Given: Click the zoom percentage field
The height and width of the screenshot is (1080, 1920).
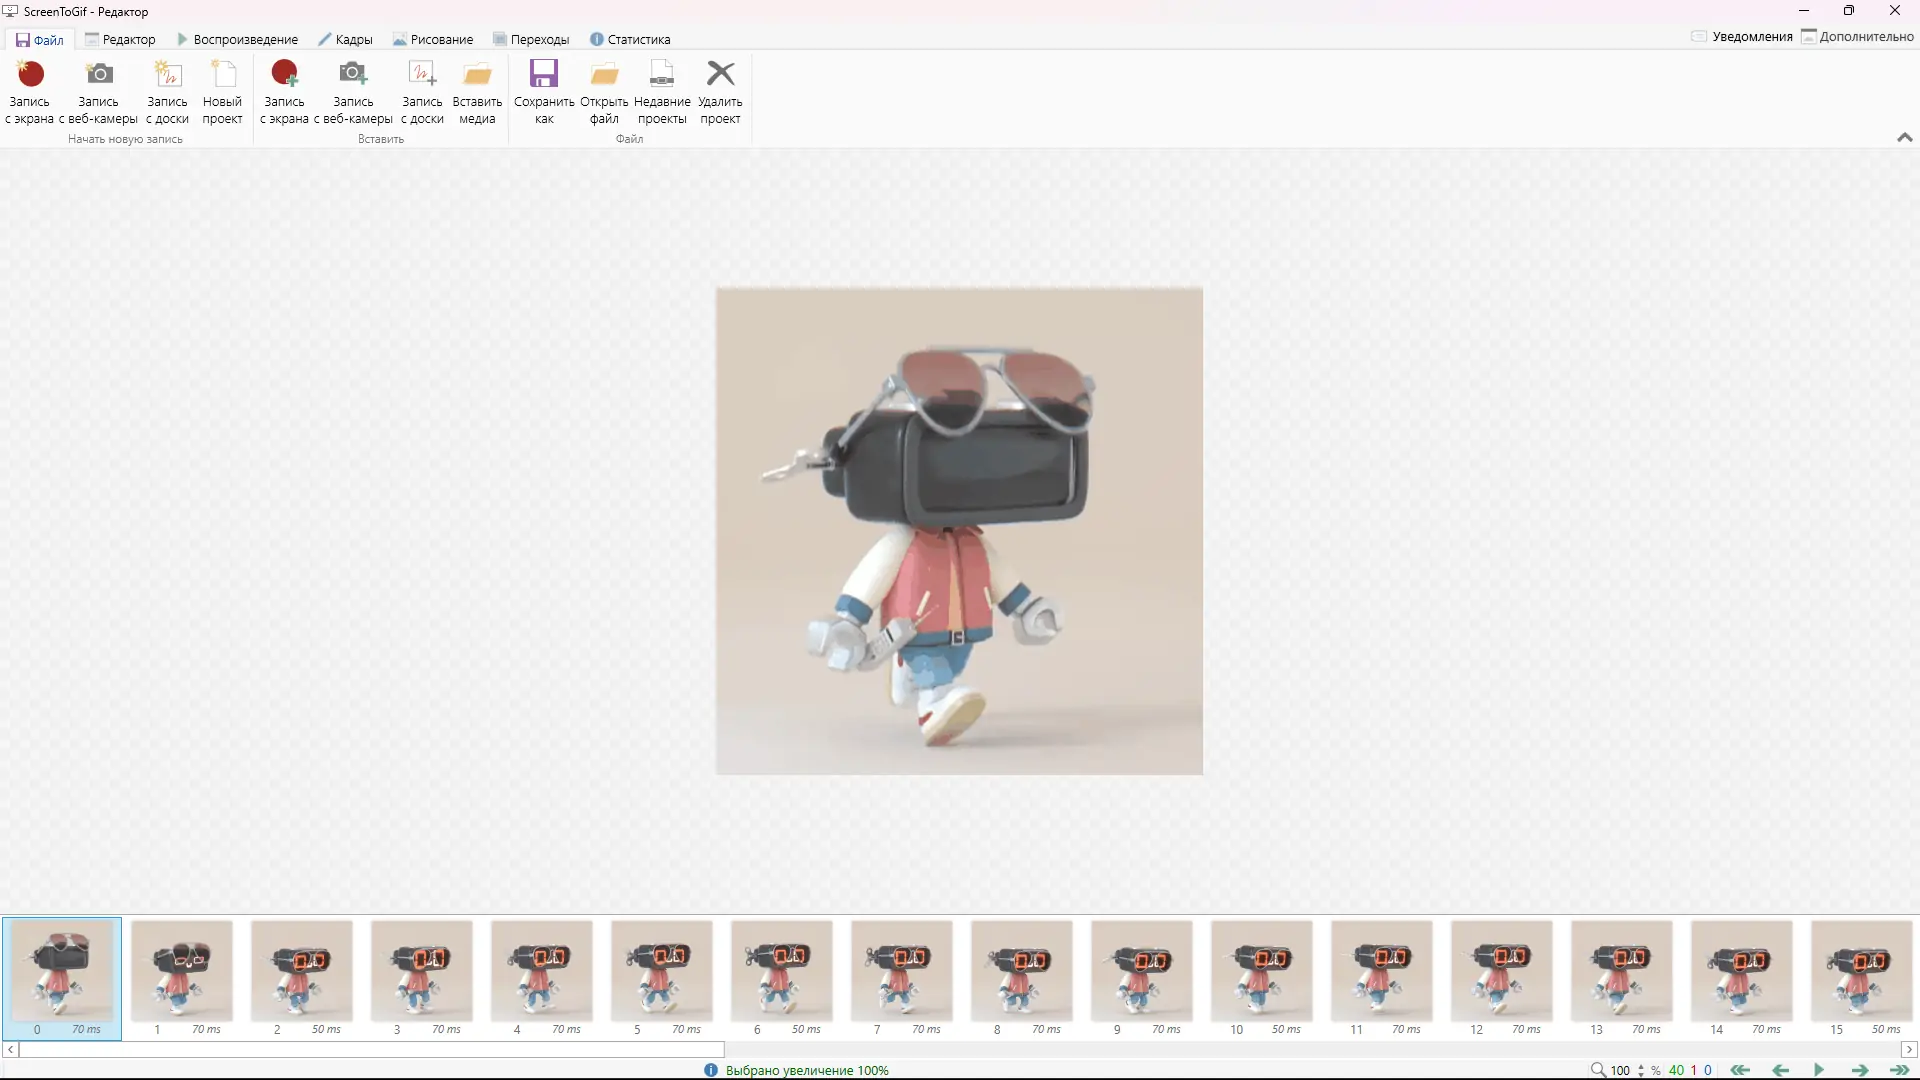Looking at the screenshot, I should 1620,1070.
